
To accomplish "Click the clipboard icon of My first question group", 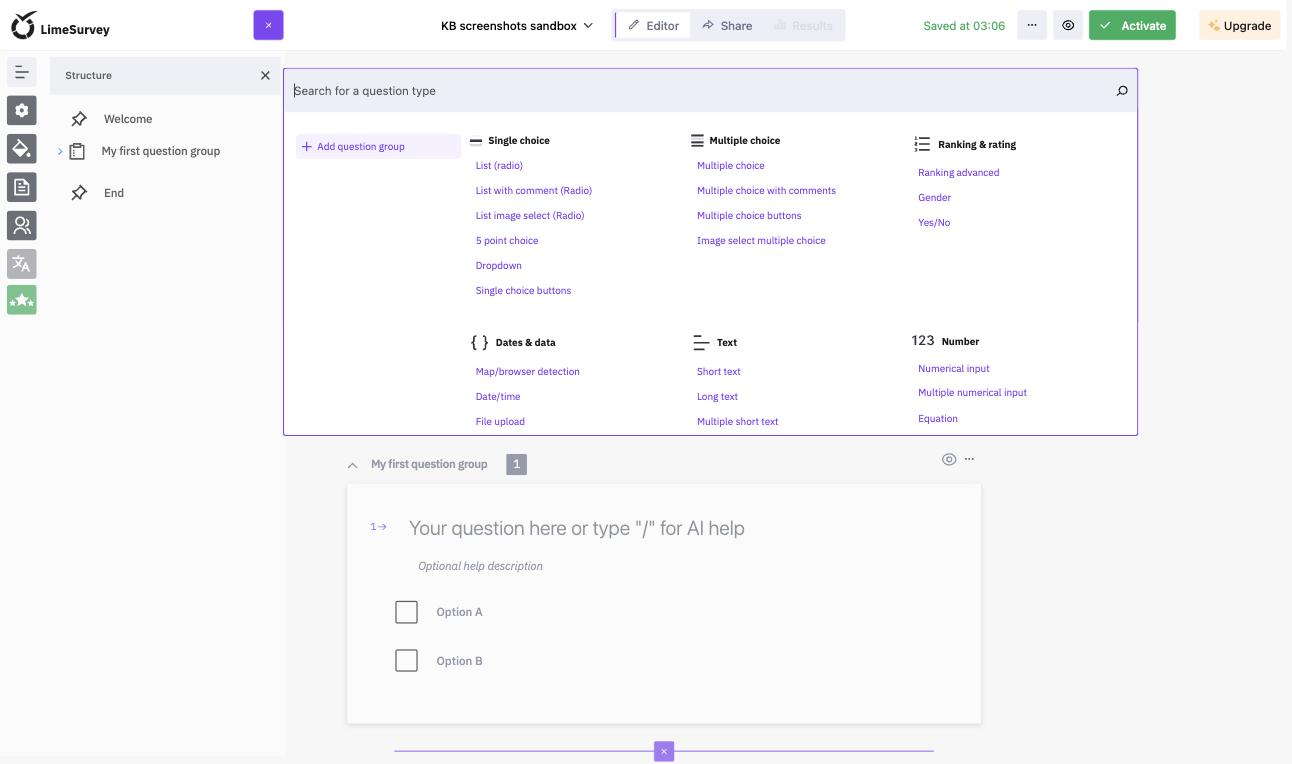I will (x=77, y=151).
